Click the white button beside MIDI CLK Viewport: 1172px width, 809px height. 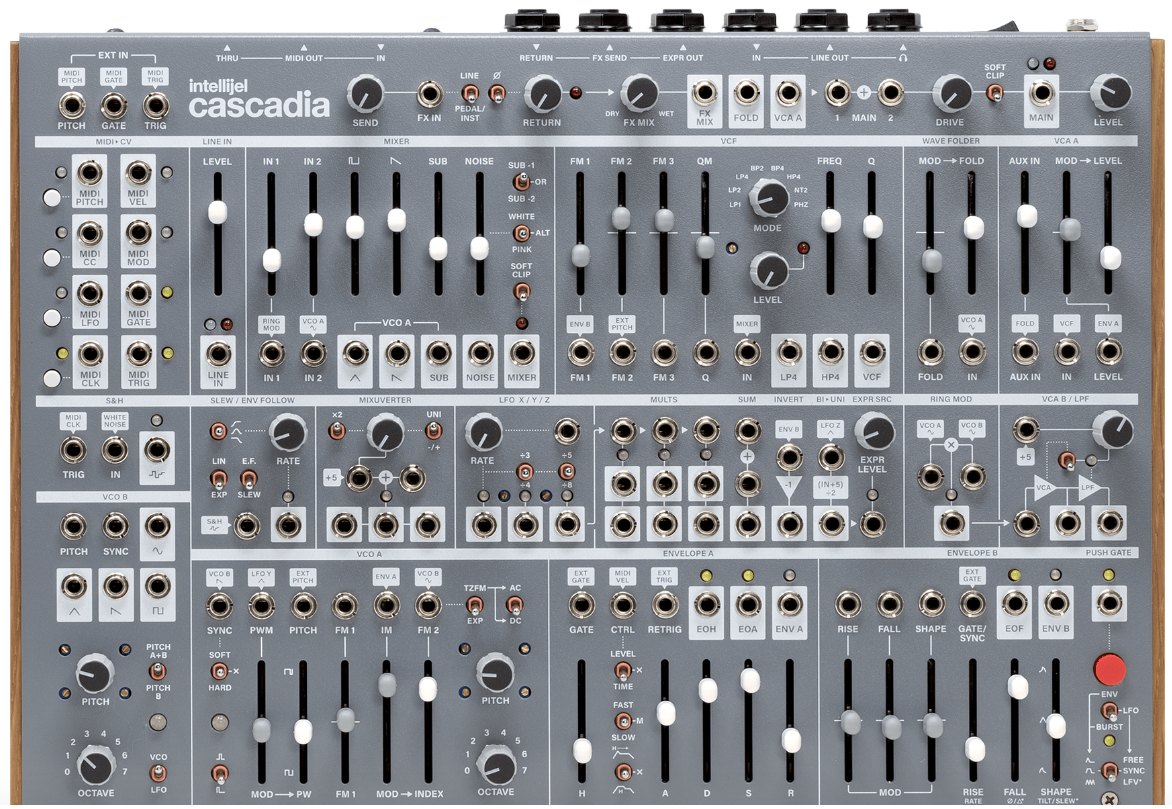point(52,378)
